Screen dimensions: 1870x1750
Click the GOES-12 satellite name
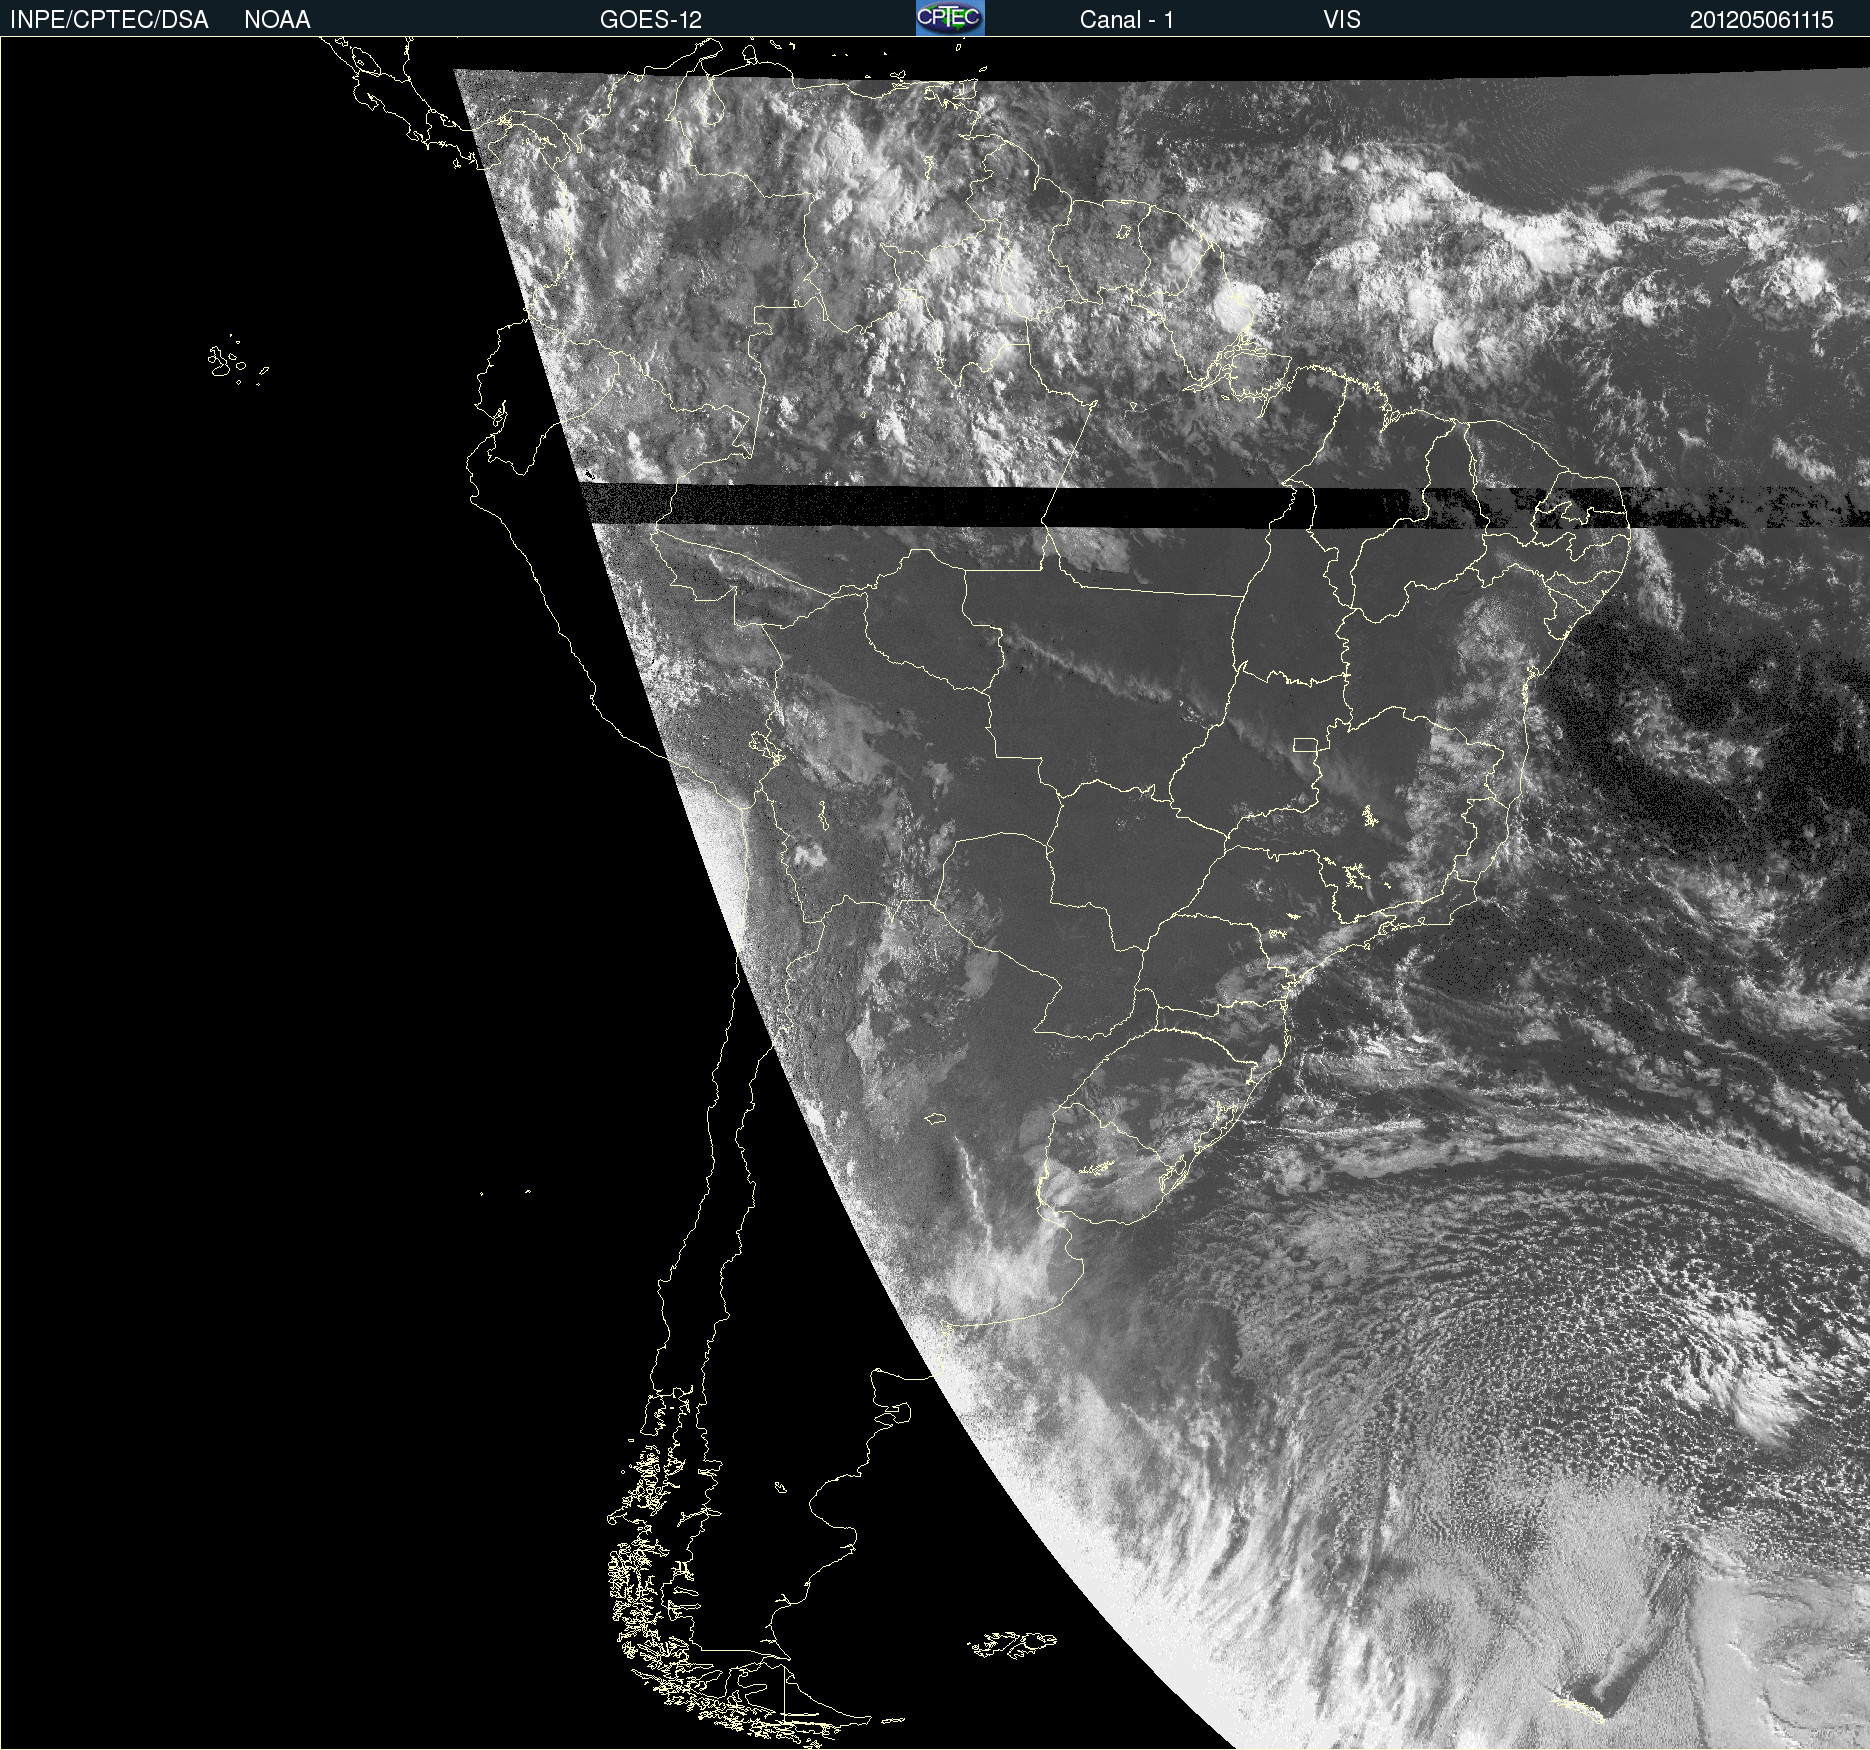pyautogui.click(x=651, y=20)
